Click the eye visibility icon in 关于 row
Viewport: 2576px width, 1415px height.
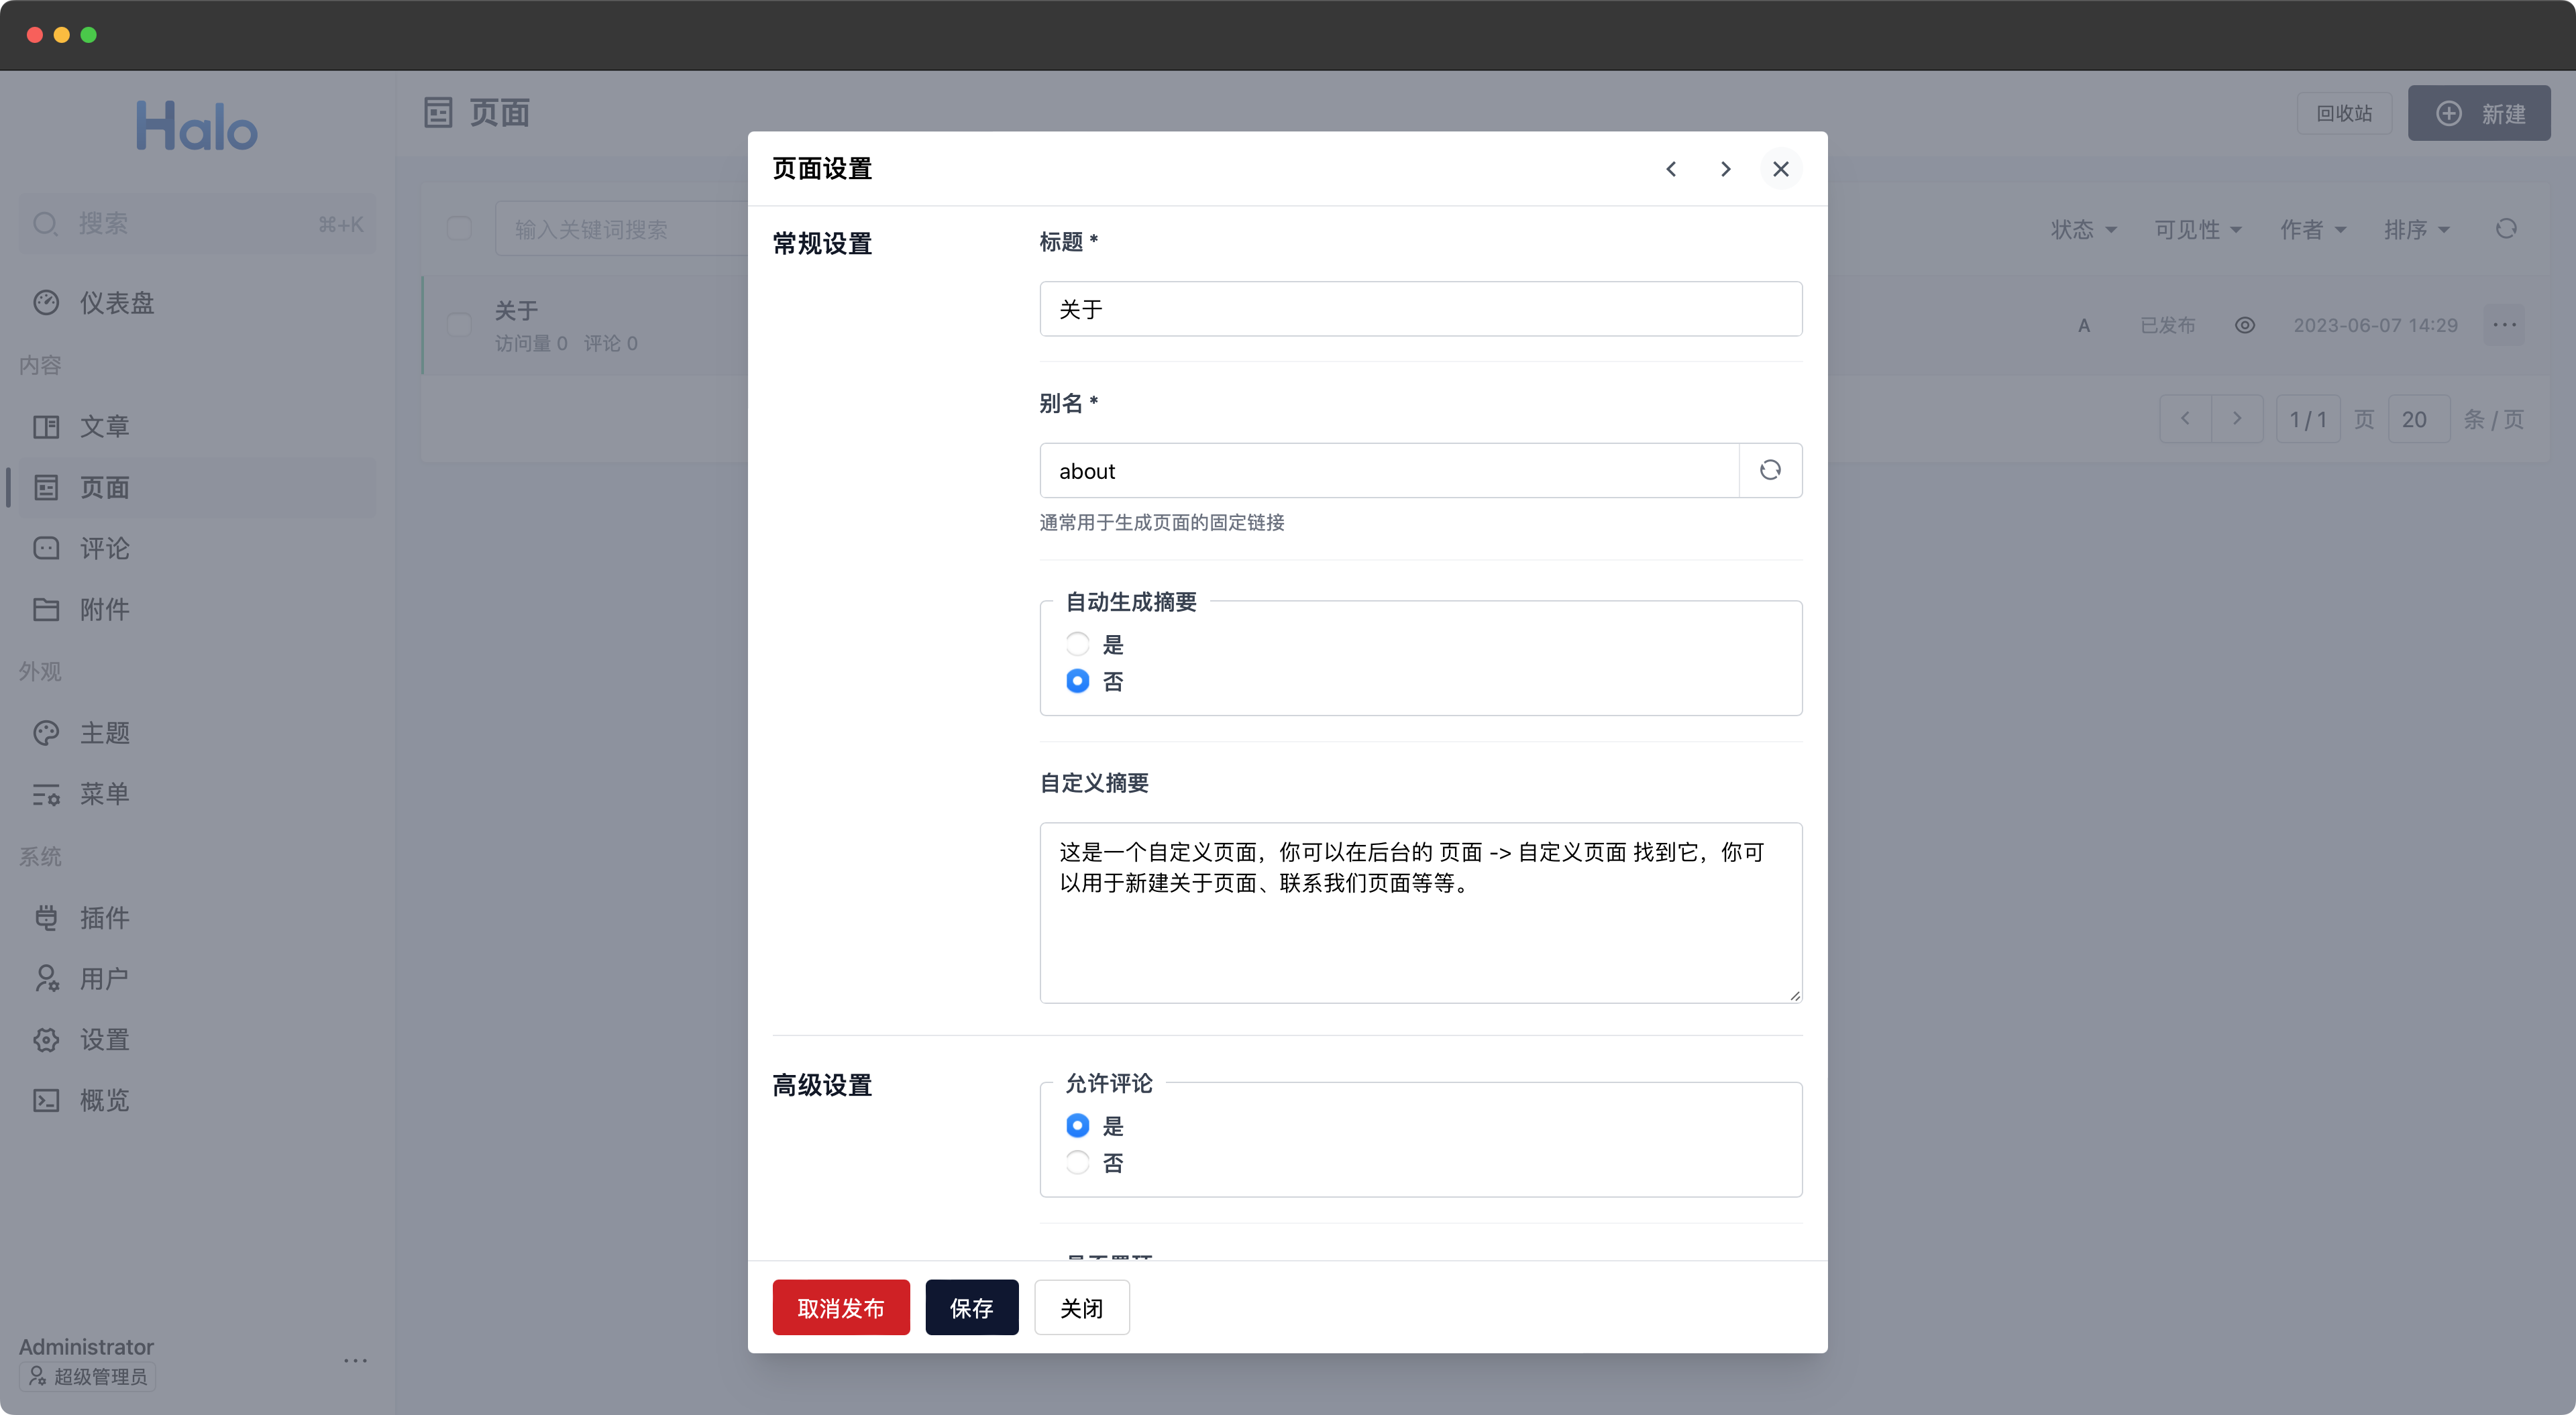2245,326
